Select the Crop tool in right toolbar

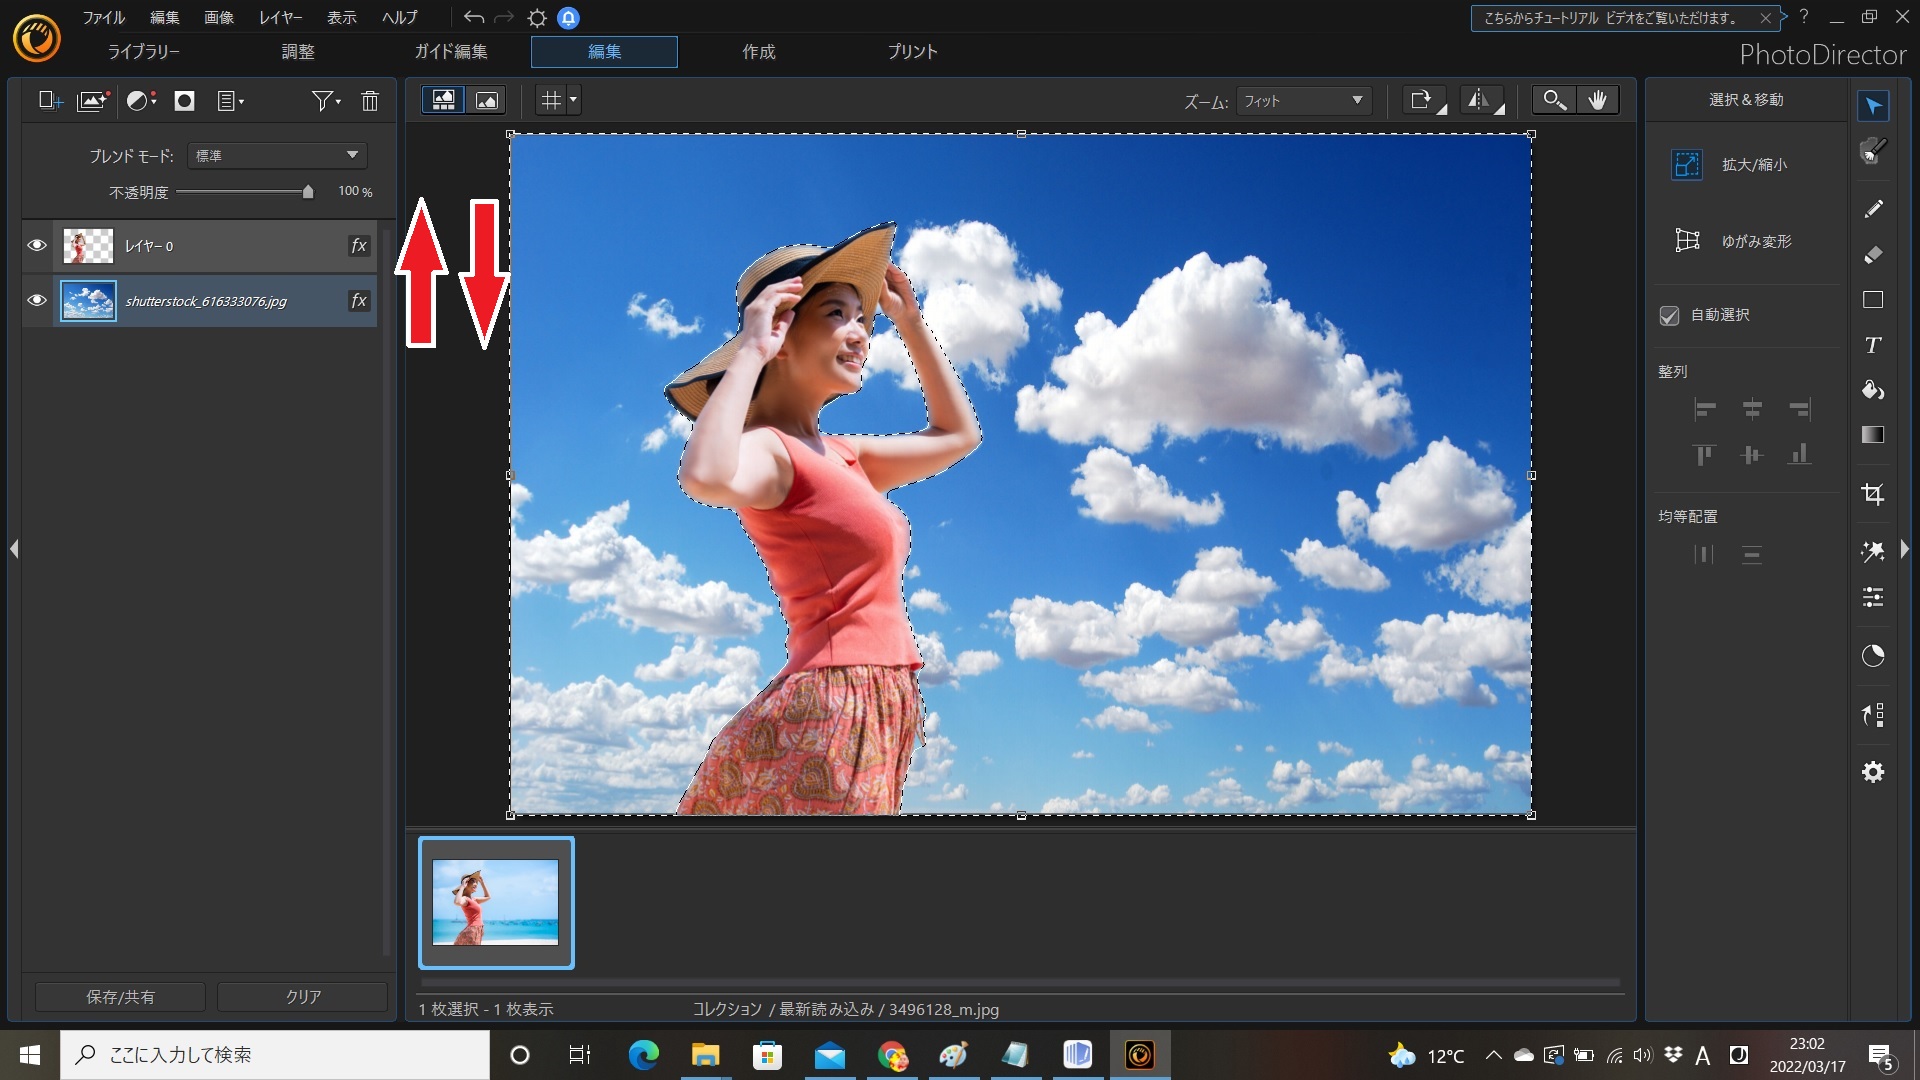pos(1873,494)
